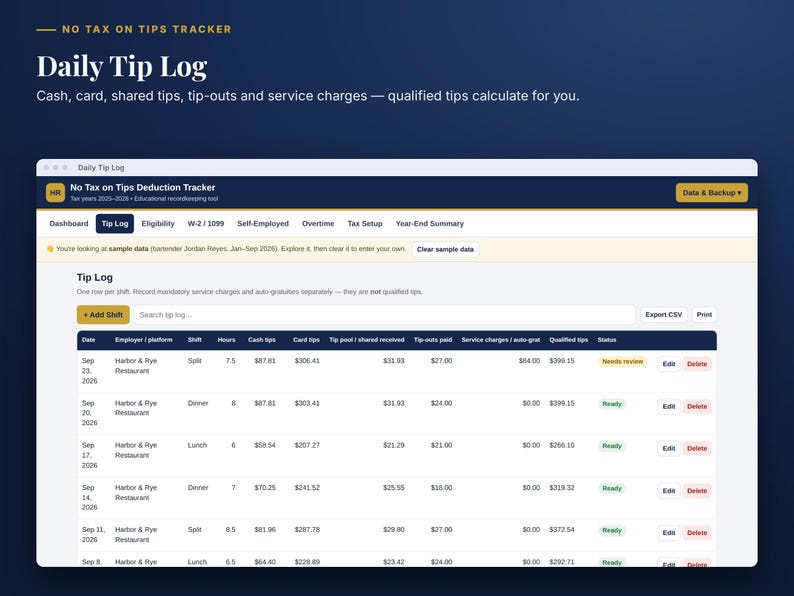
Task: Click Ready status on Sep 17 row
Action: (612, 446)
